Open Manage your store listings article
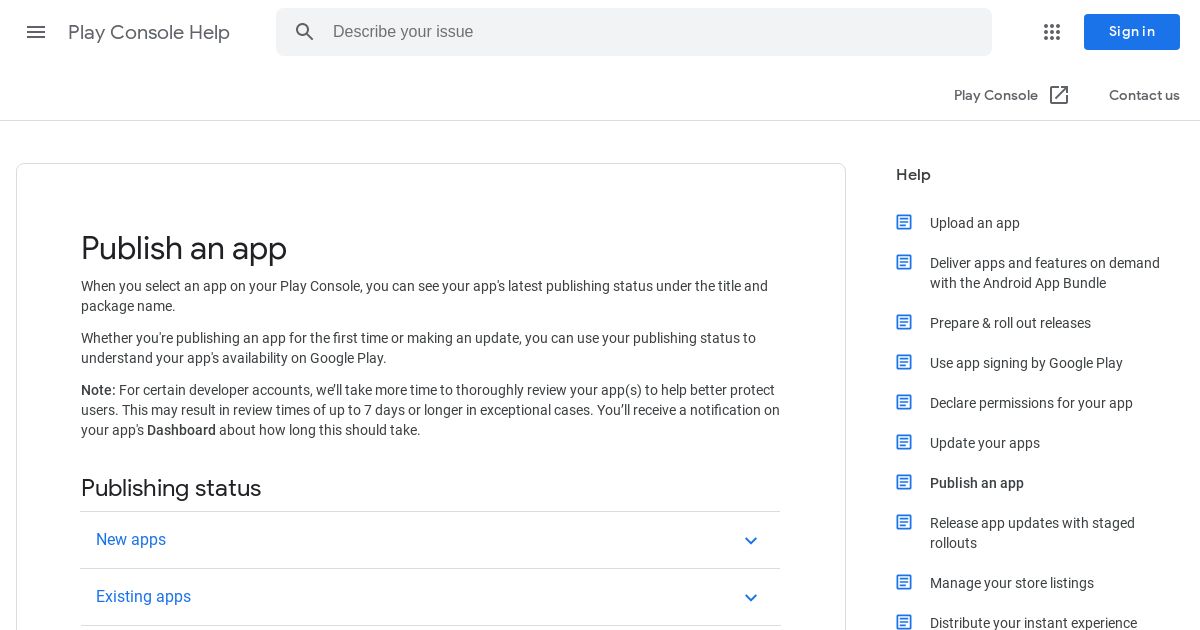The width and height of the screenshot is (1200, 630). click(1012, 583)
